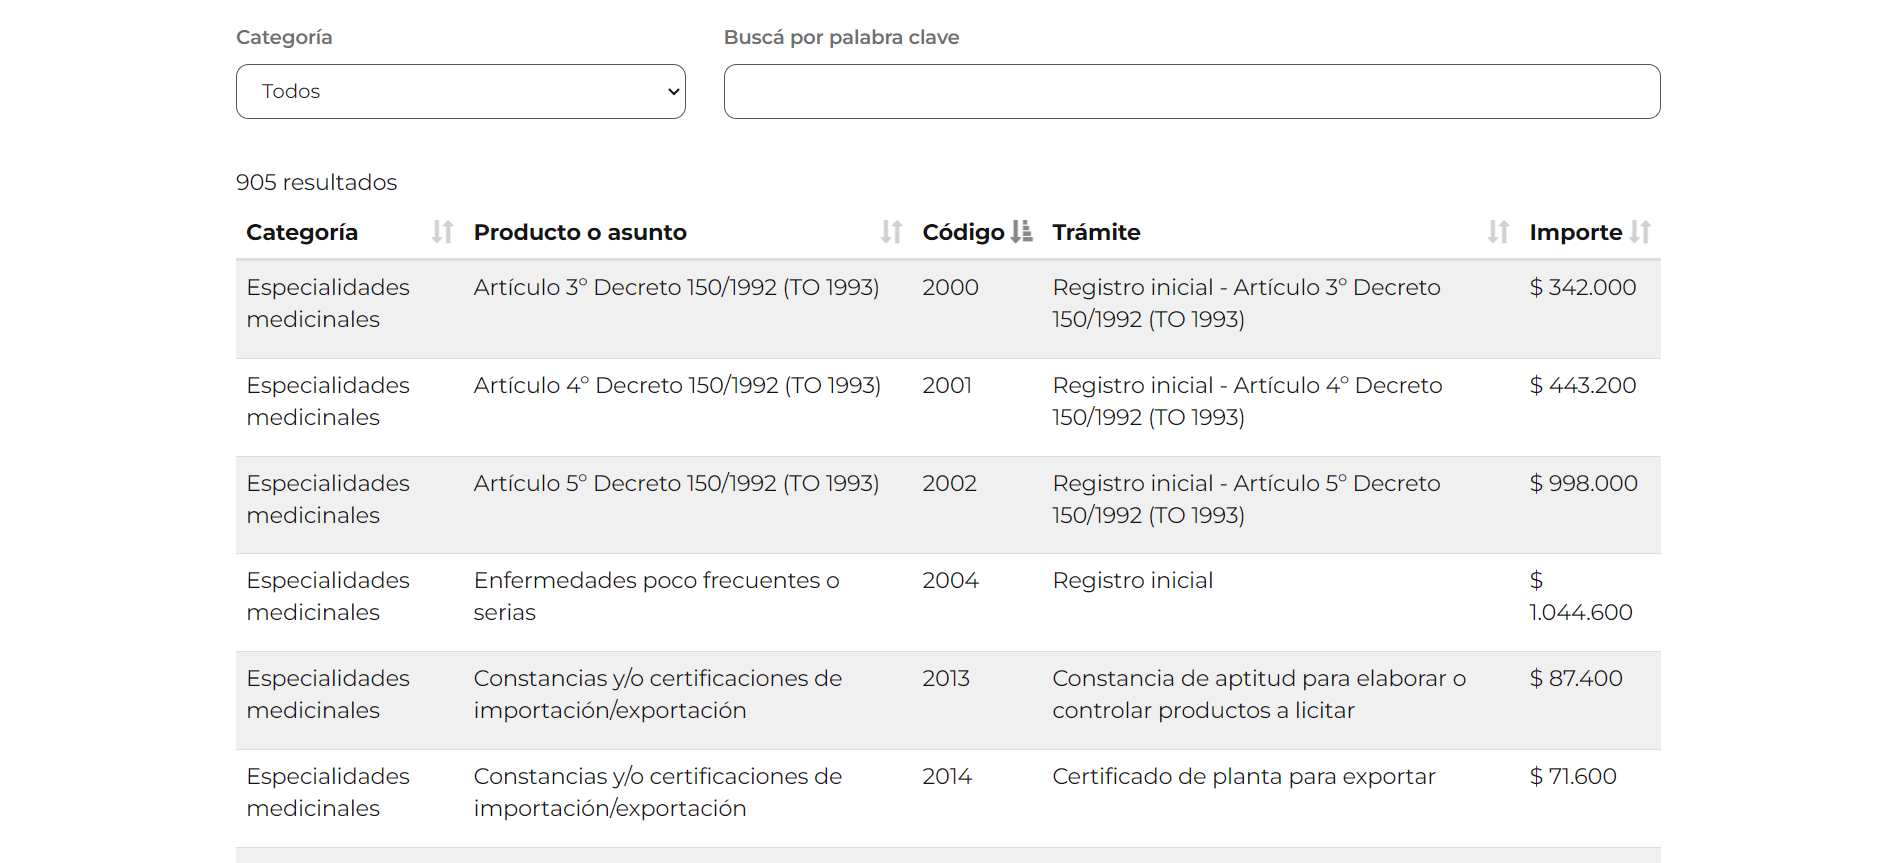Open the Categoría dropdown showing Todos
The image size is (1893, 863).
(x=460, y=92)
